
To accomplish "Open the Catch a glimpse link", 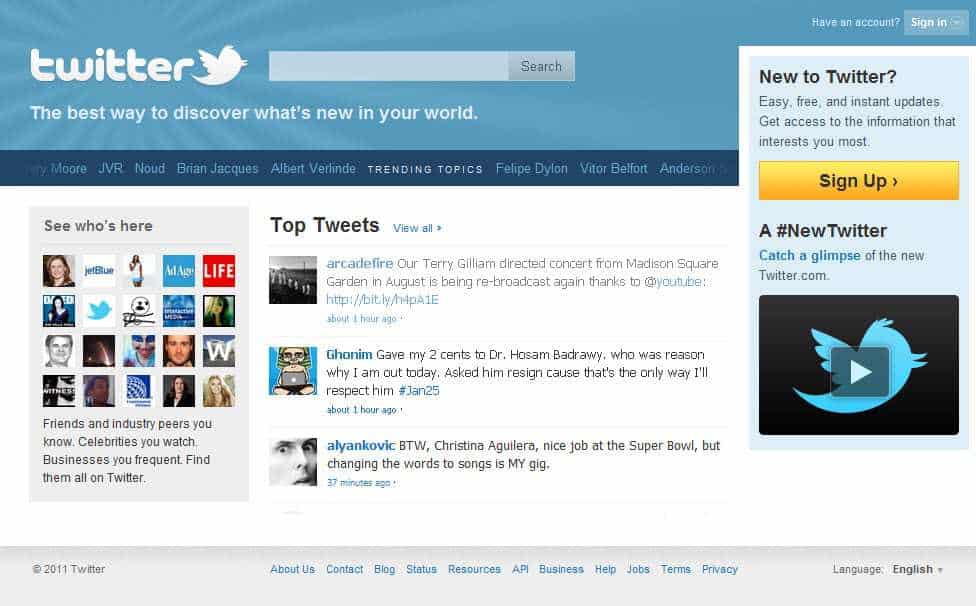I will tap(809, 256).
